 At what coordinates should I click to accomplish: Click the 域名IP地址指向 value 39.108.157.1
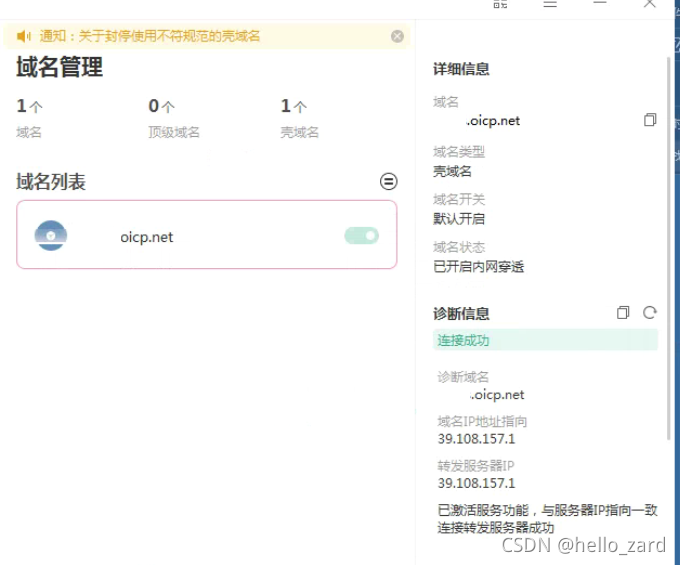tap(476, 439)
